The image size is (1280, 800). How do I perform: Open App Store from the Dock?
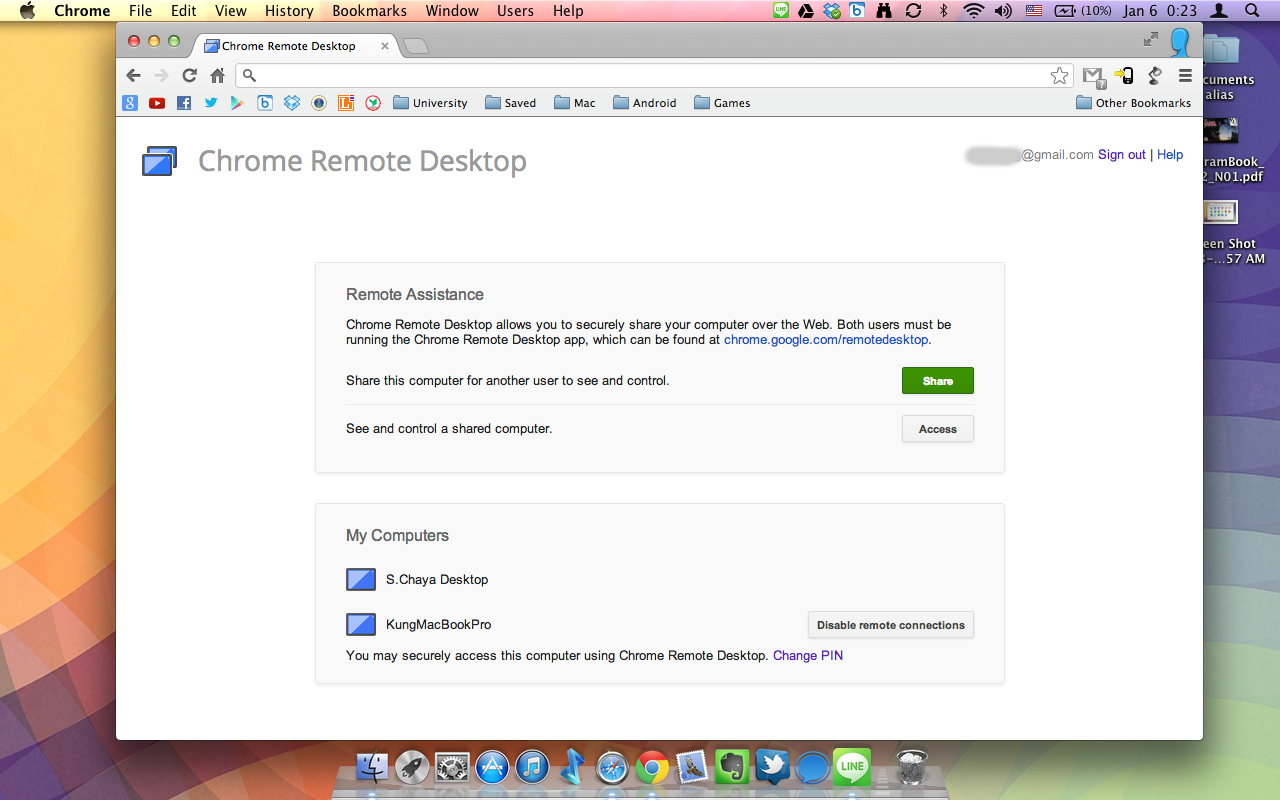[x=492, y=768]
